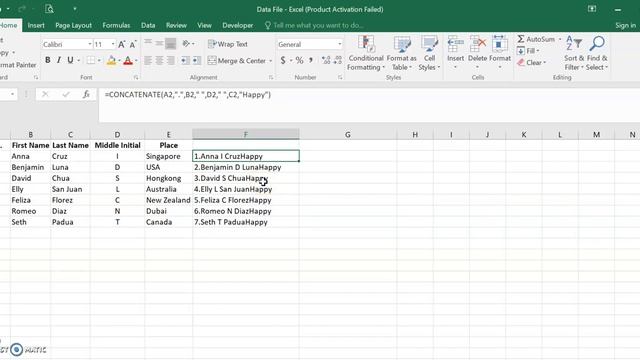This screenshot has width=640, height=360.
Task: Click the Increase Font Size icon
Action: point(122,44)
